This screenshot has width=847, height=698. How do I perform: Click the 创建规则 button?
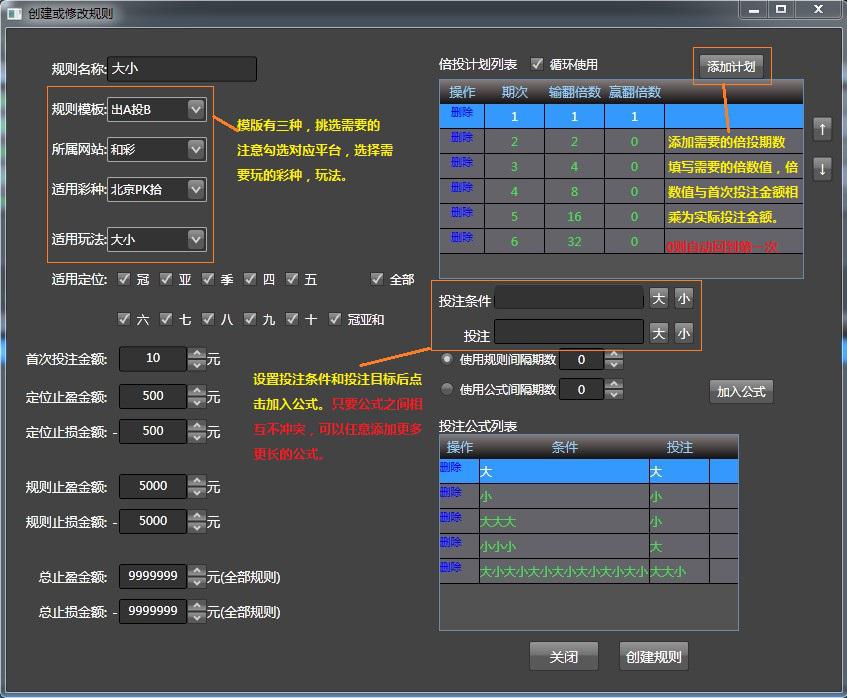(x=653, y=657)
